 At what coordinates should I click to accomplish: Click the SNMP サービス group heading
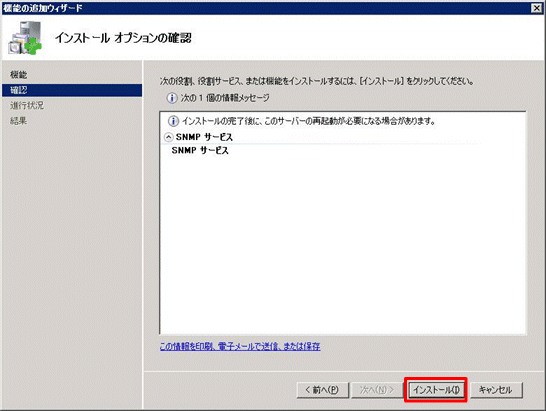pyautogui.click(x=204, y=137)
